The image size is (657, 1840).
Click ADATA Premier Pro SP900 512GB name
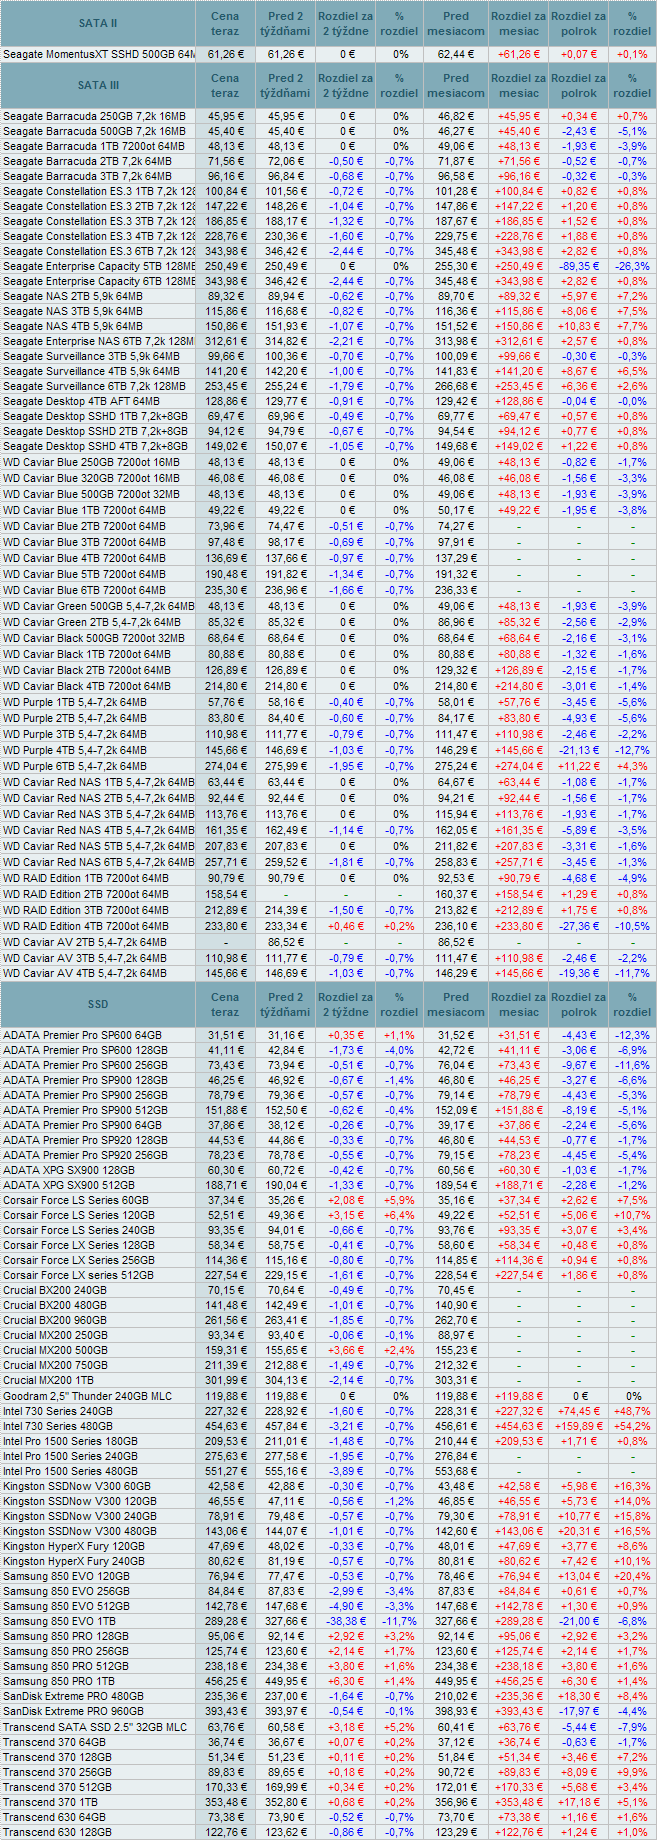85,1111
